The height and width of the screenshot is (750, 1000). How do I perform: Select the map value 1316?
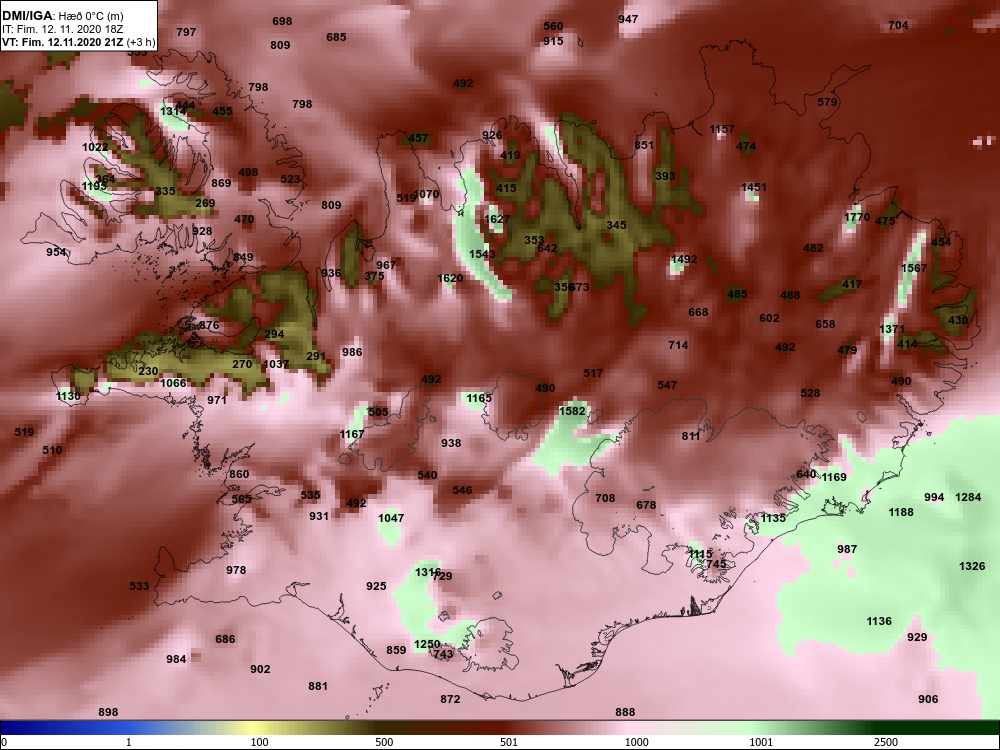pos(428,572)
